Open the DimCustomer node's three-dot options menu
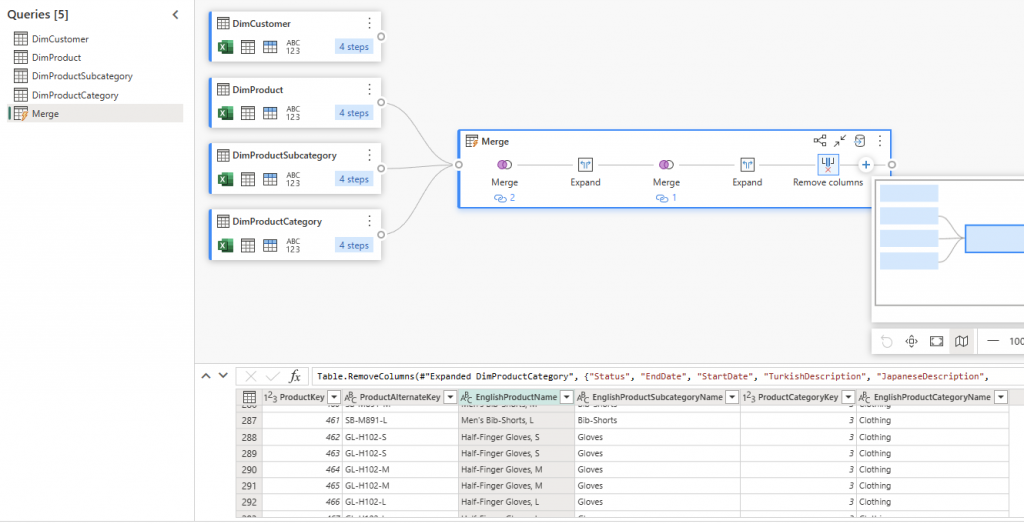 (x=369, y=23)
